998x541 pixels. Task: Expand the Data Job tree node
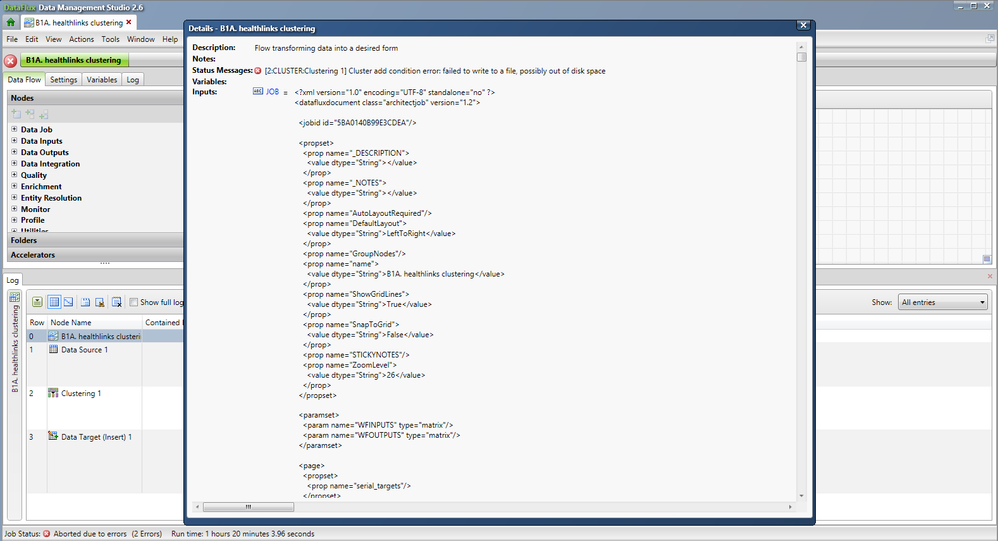(14, 129)
